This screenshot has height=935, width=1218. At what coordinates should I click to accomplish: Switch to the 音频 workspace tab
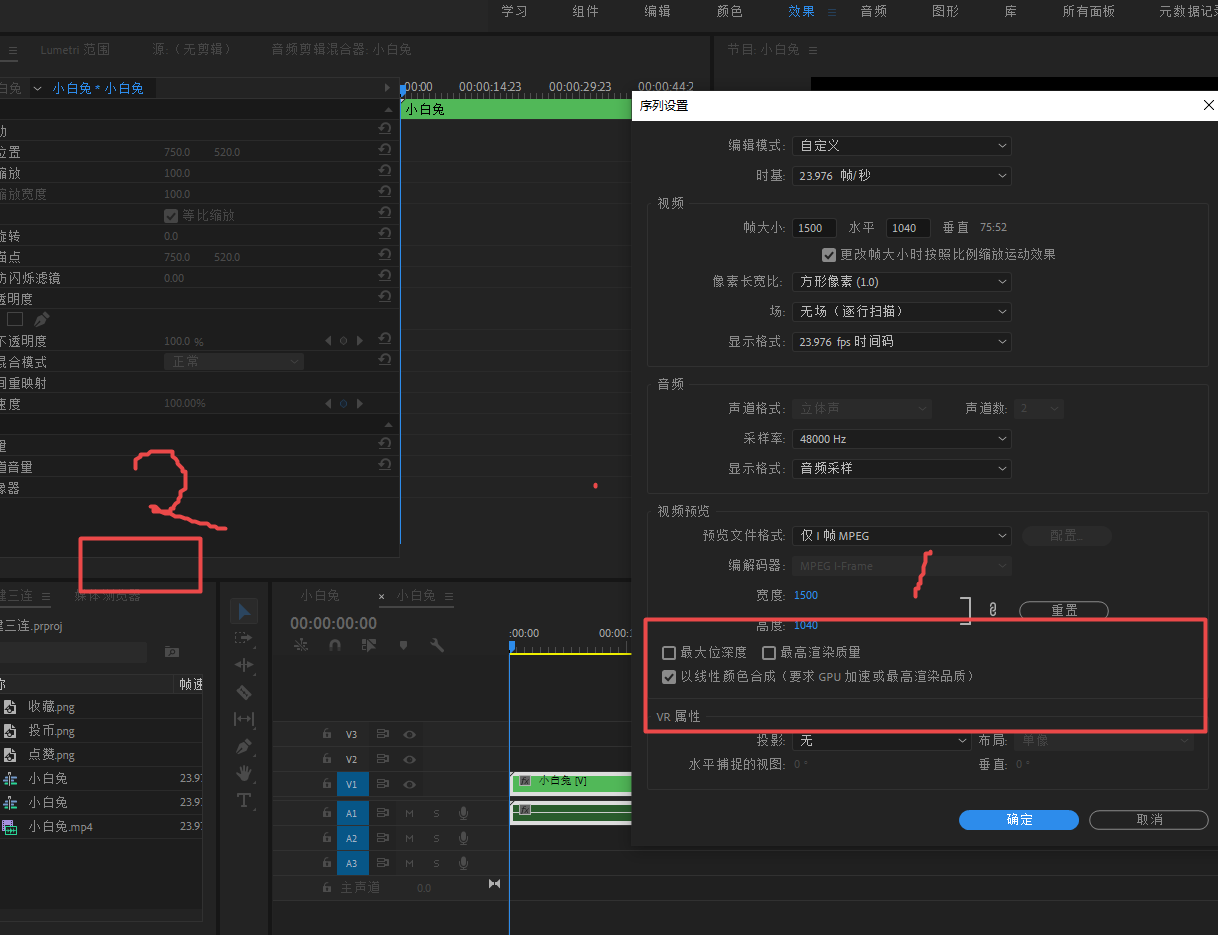(873, 12)
